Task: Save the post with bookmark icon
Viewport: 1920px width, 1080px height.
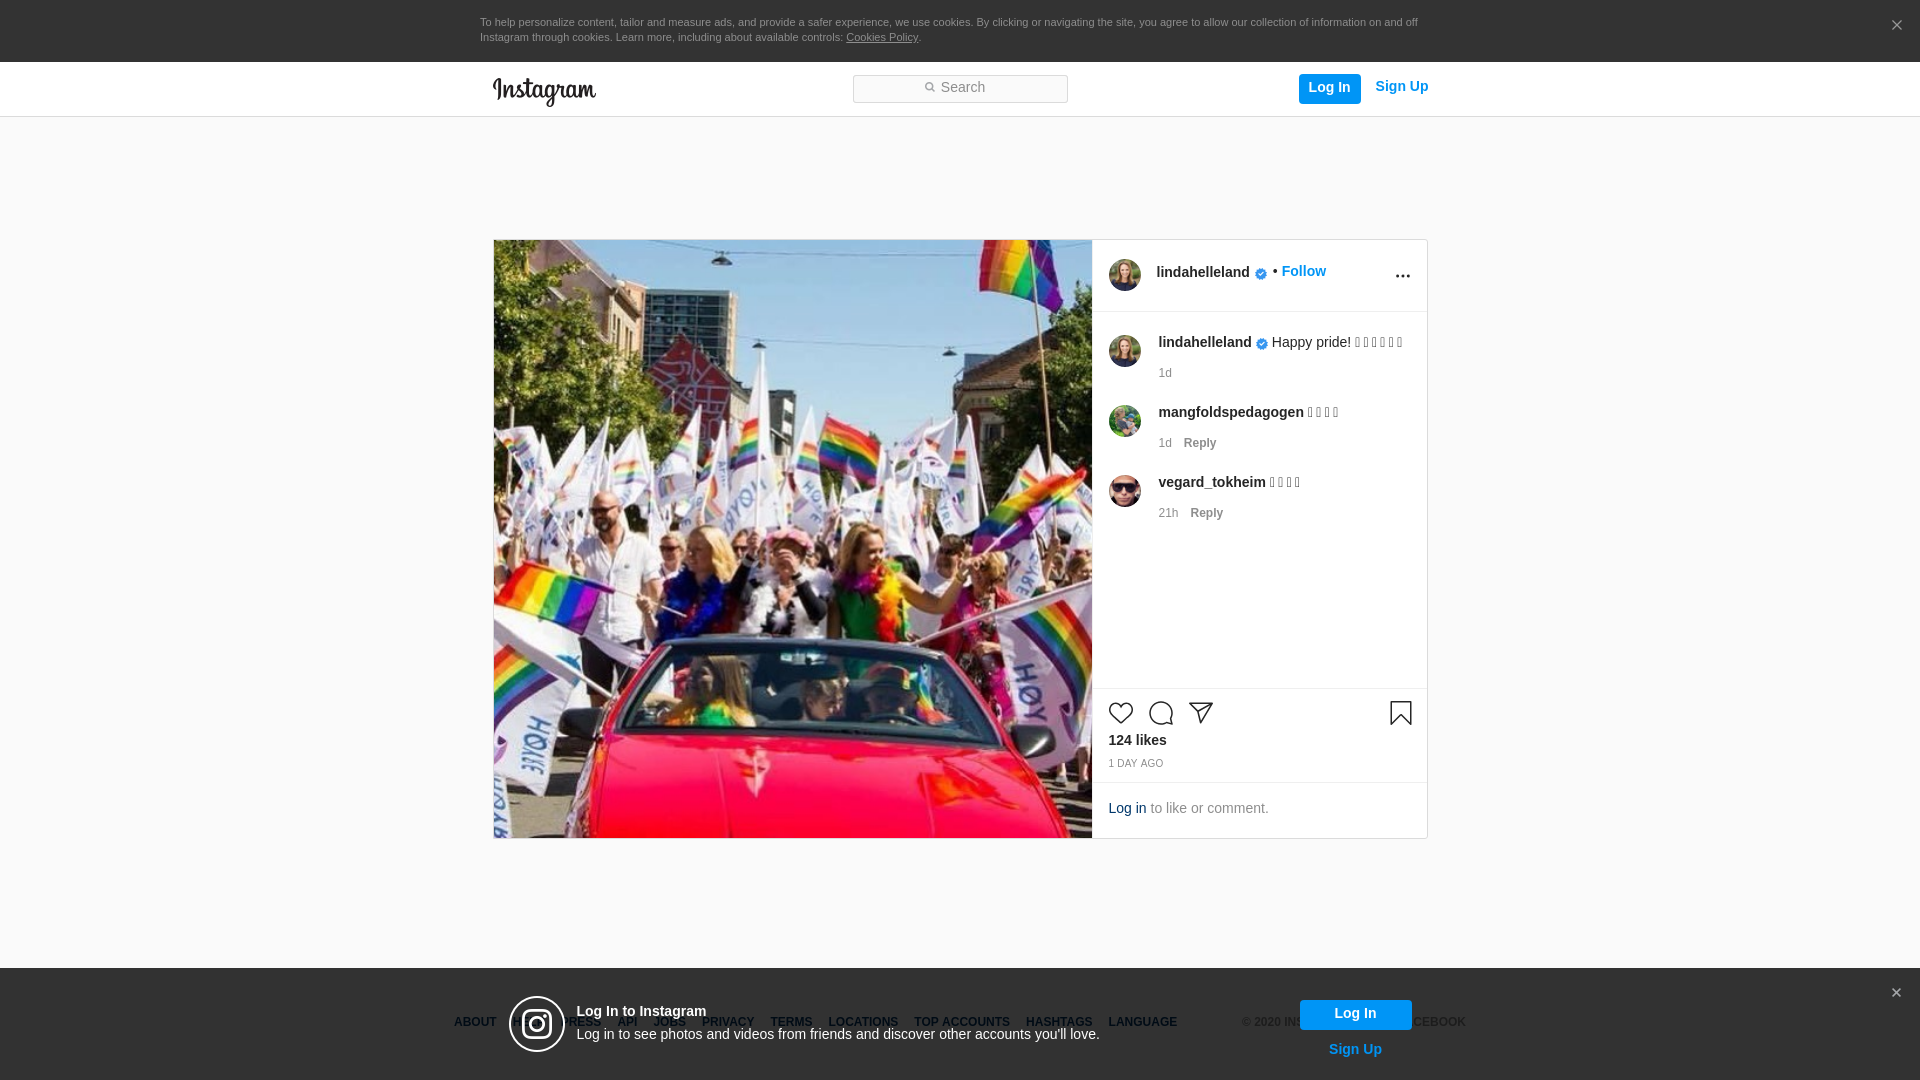Action: 1400,713
